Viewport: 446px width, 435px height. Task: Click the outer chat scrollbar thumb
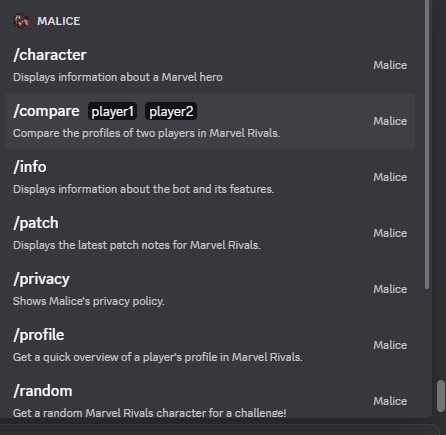441,396
